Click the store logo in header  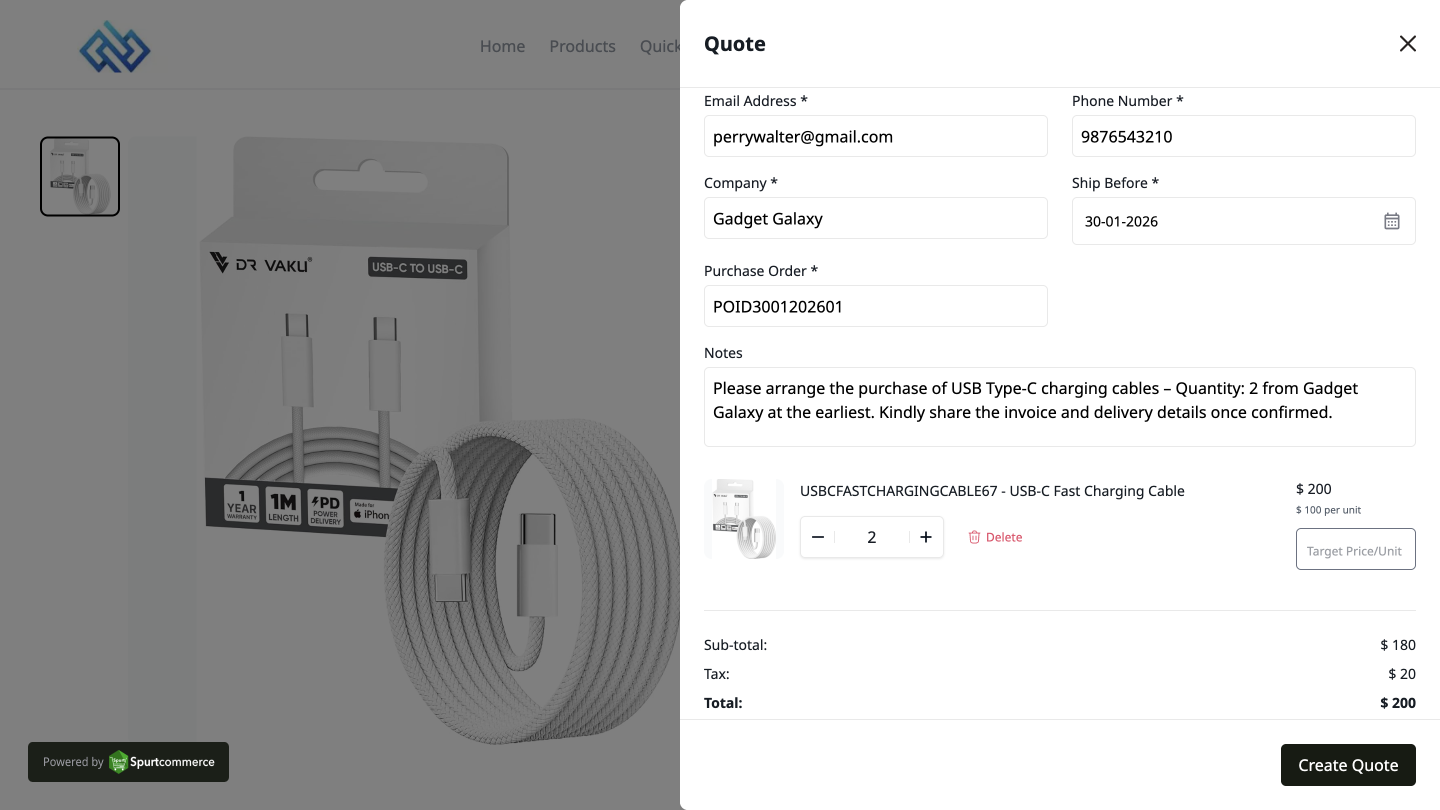(x=115, y=46)
